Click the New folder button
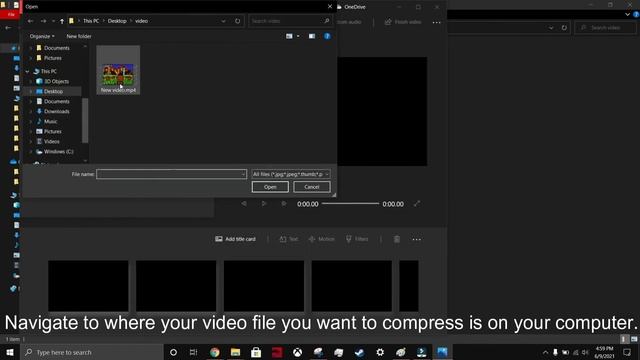The width and height of the screenshot is (640, 360). [x=79, y=36]
